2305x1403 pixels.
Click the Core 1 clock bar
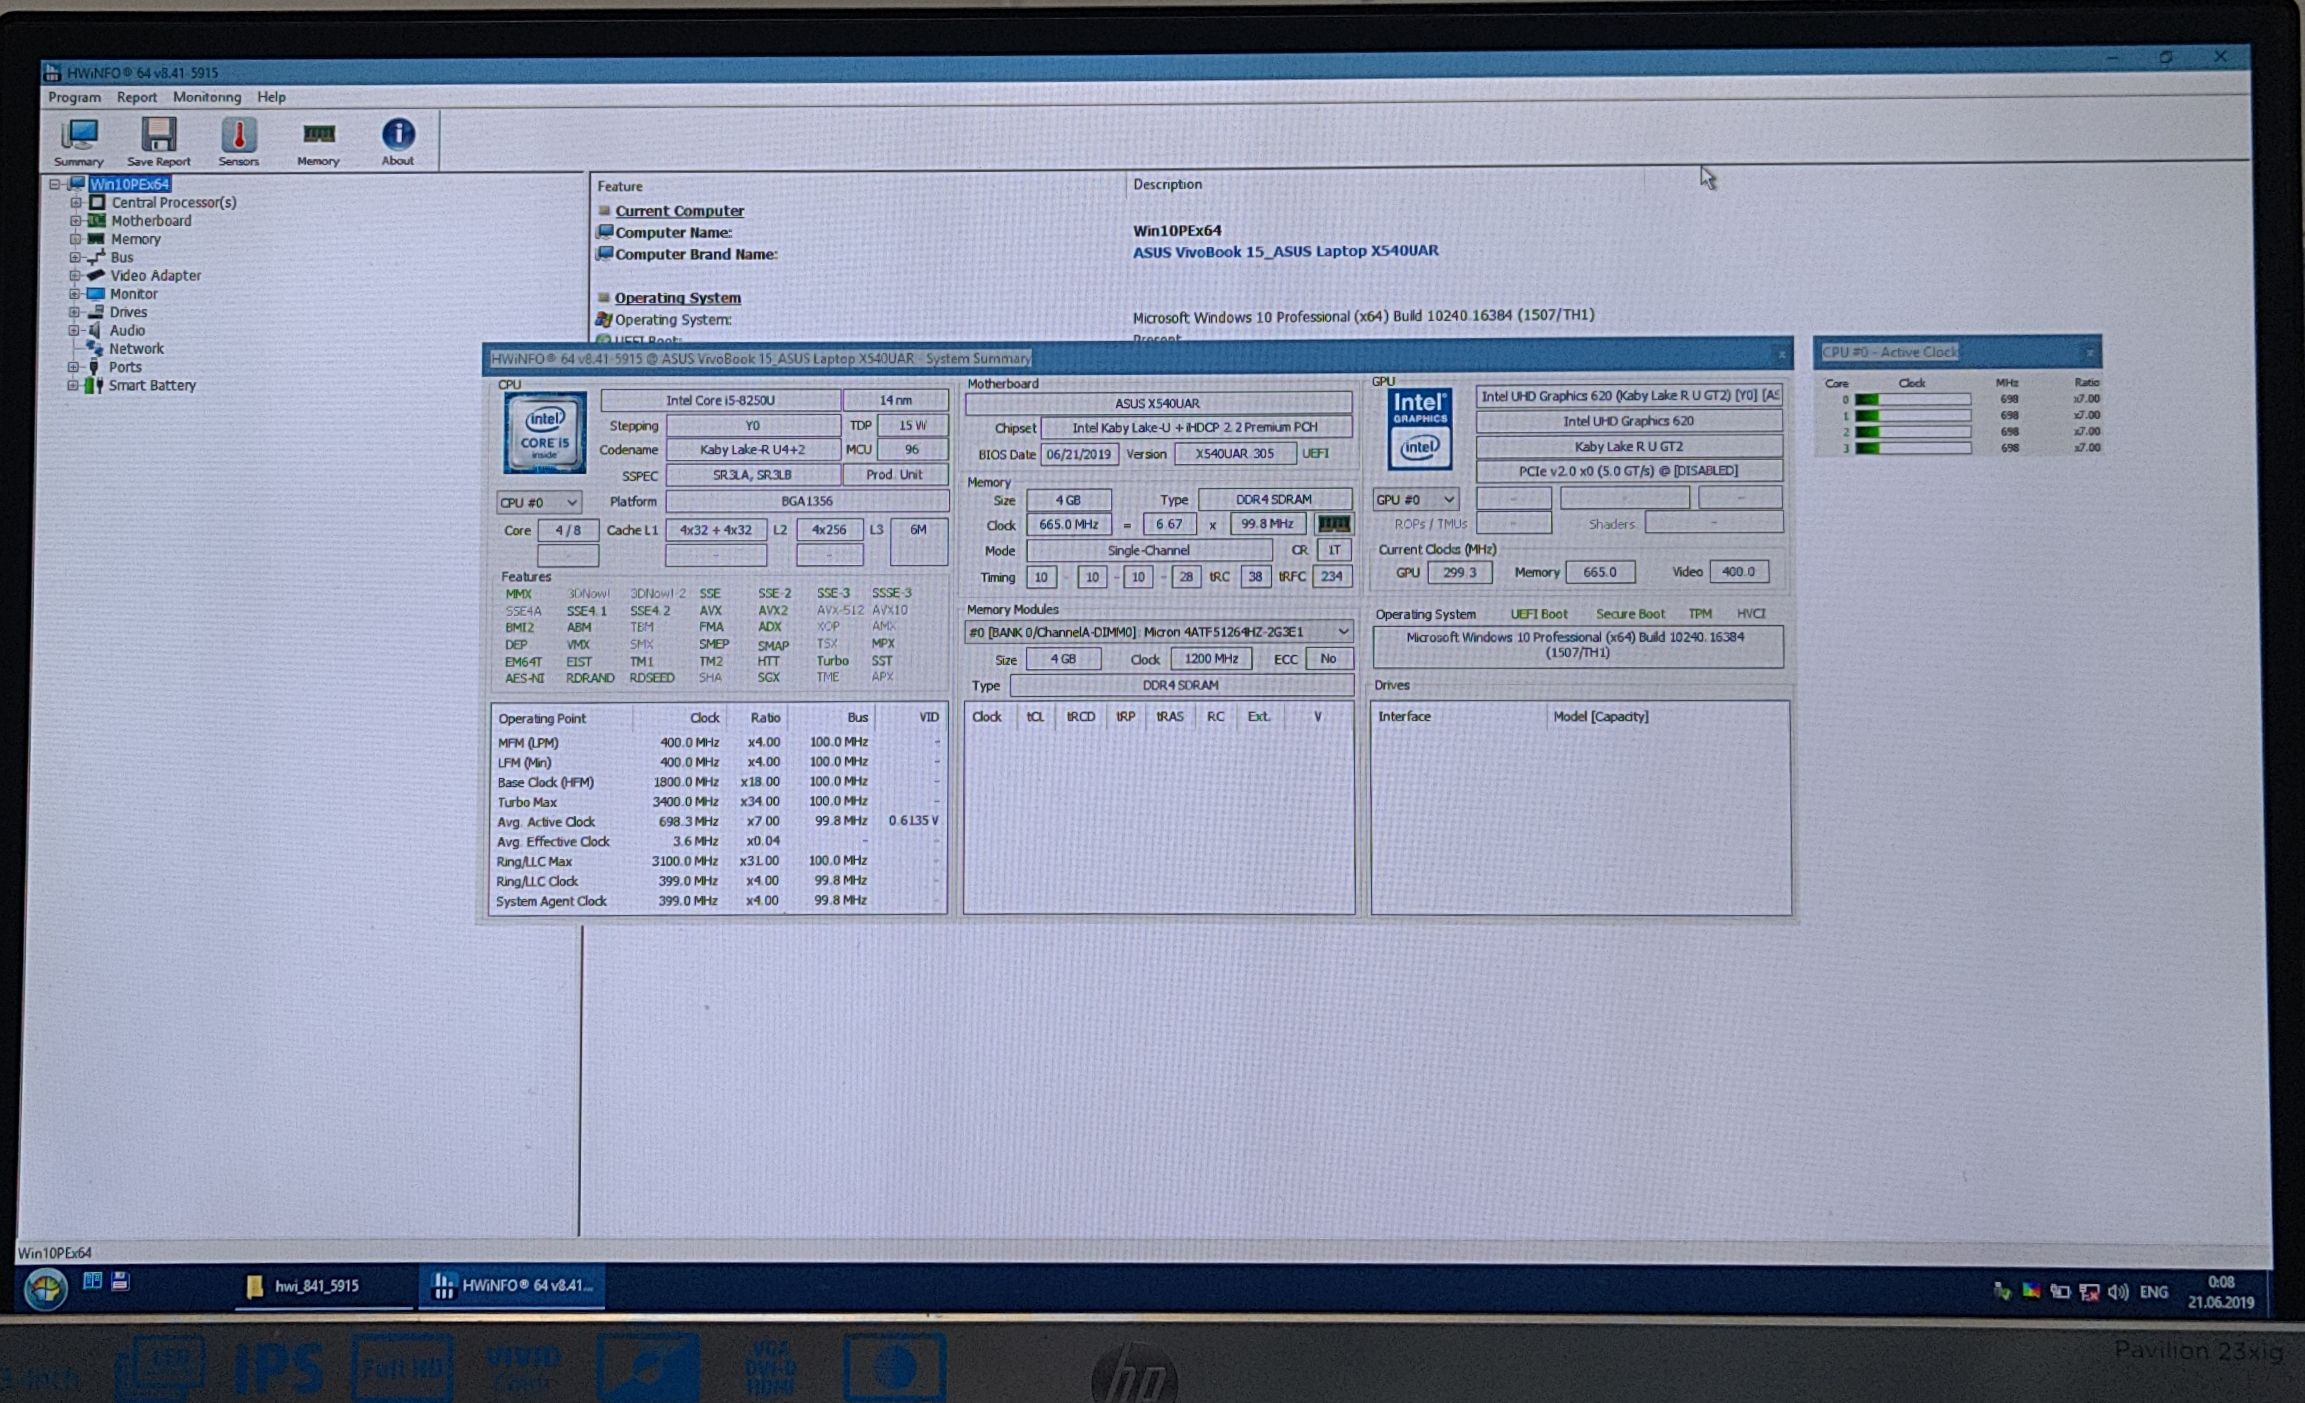[x=1912, y=415]
